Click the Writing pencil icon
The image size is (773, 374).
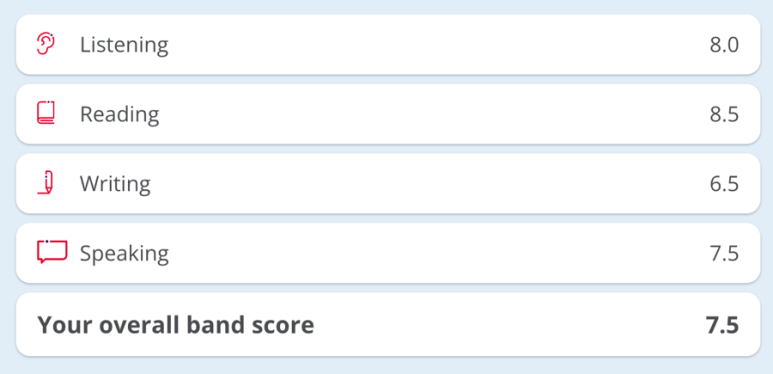click(x=46, y=182)
